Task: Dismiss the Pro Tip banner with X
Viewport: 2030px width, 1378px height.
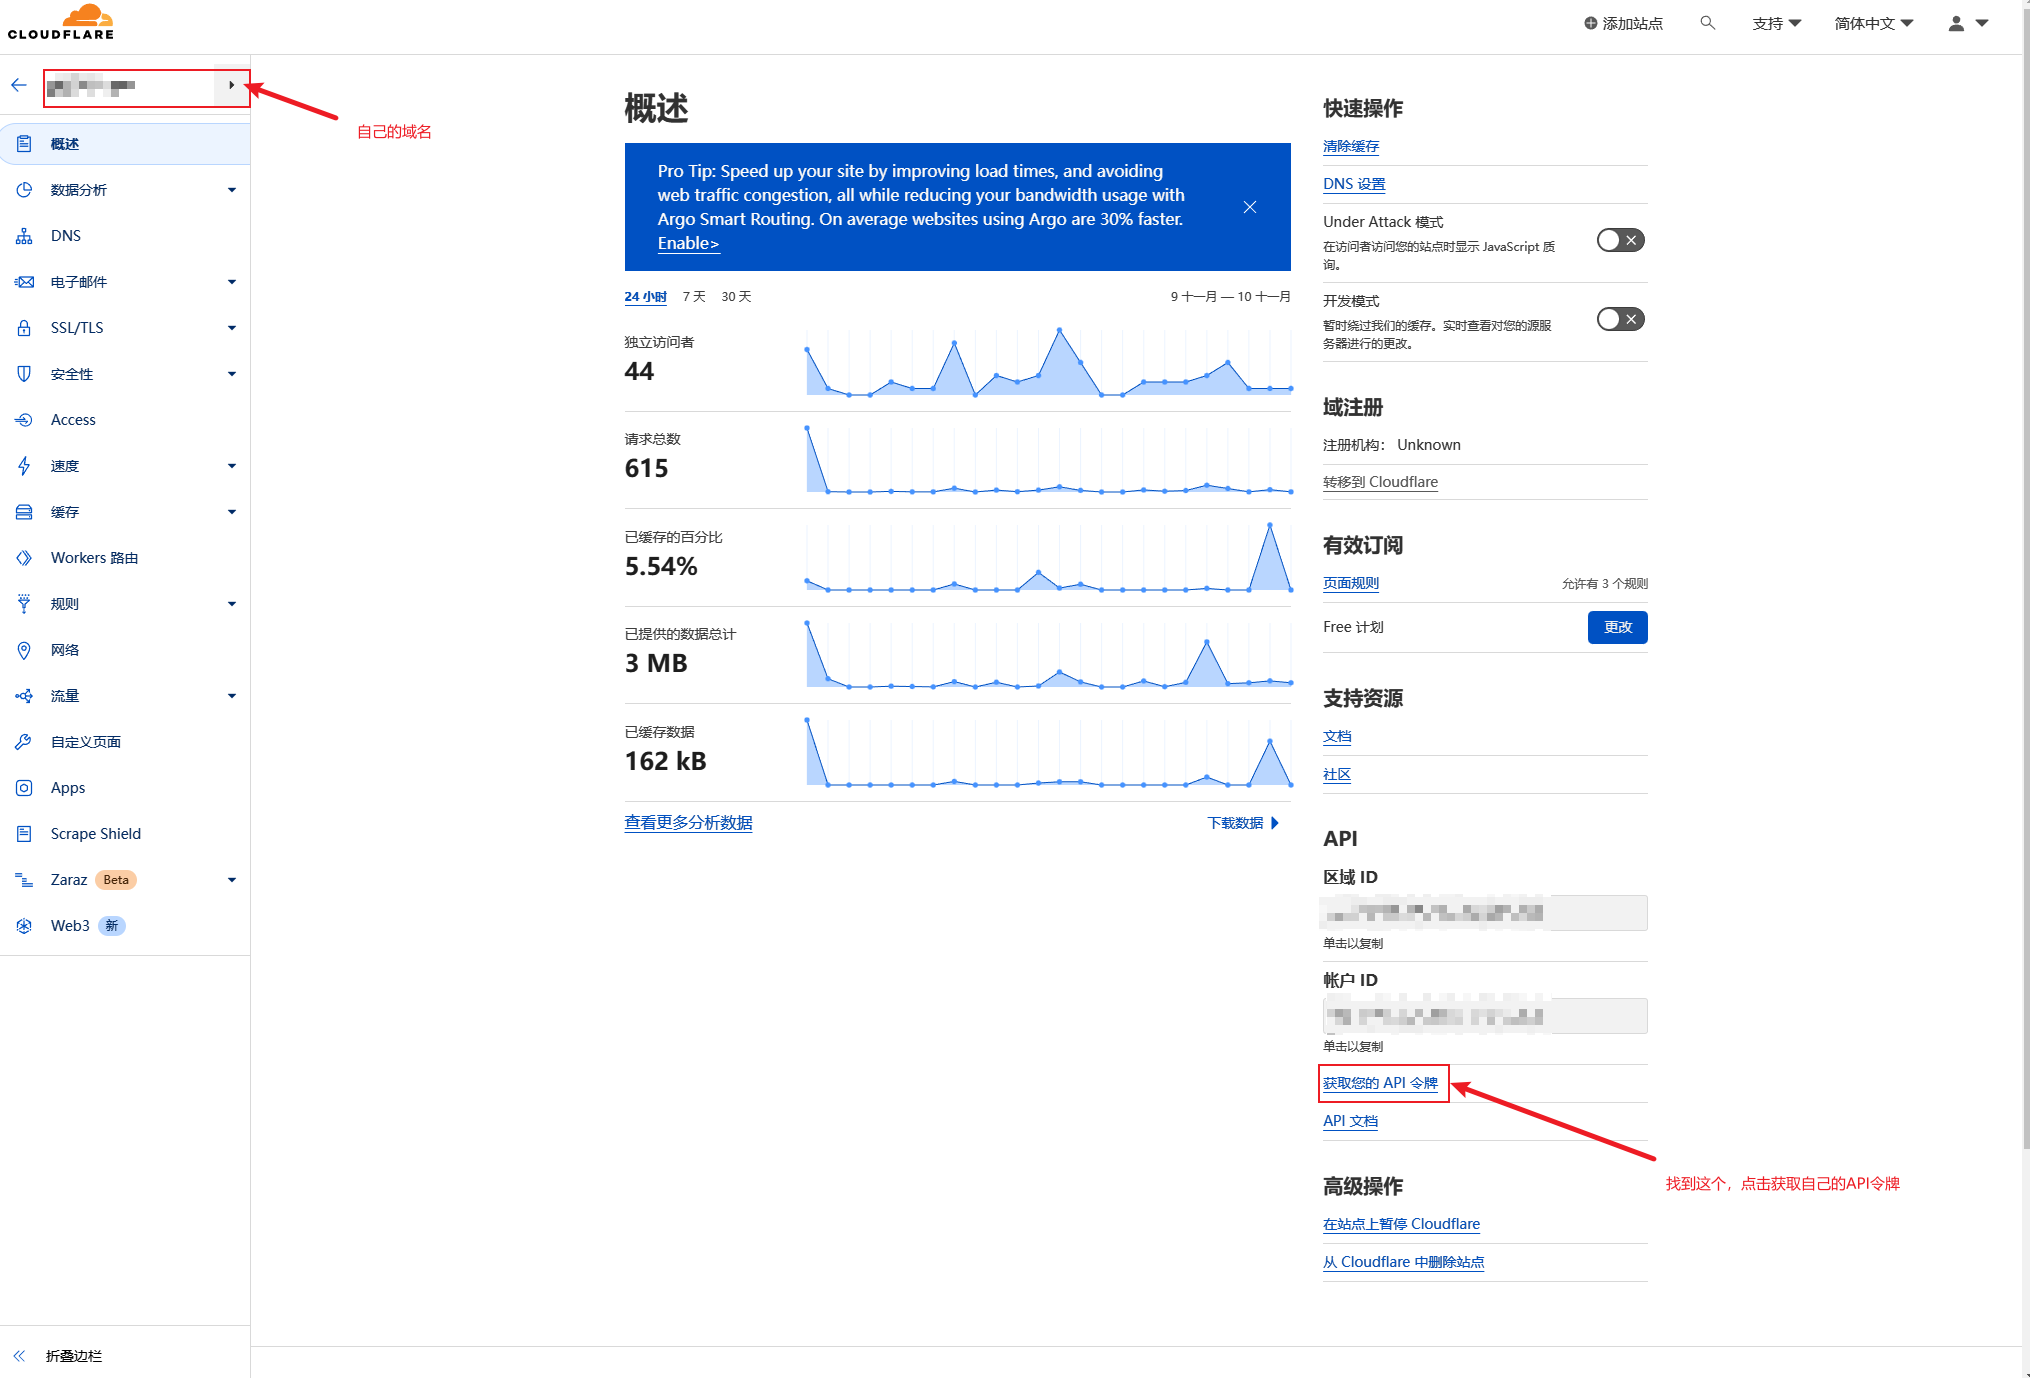Action: coord(1249,207)
